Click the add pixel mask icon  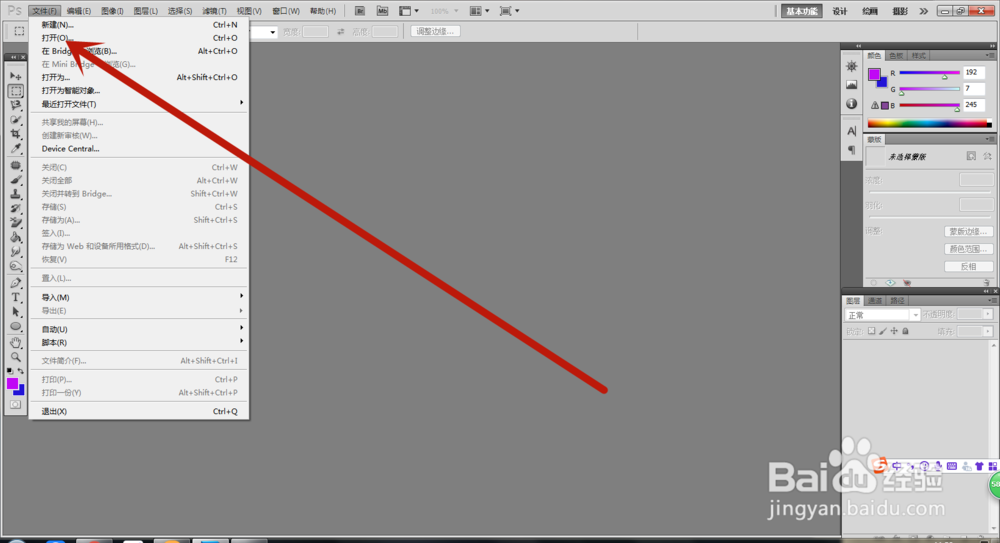[x=971, y=156]
